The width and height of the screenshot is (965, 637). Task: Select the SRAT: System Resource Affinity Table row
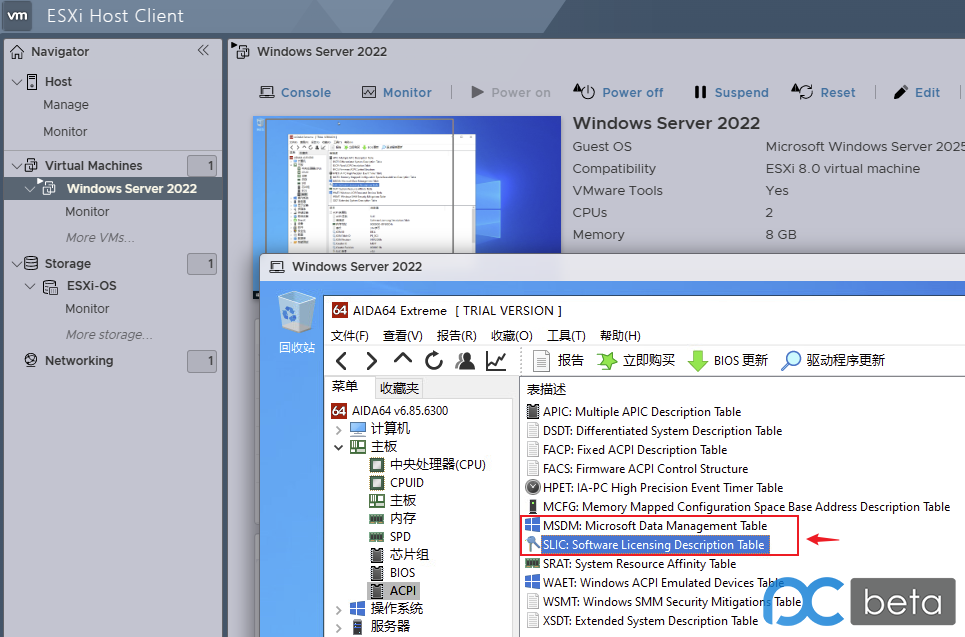click(631, 564)
